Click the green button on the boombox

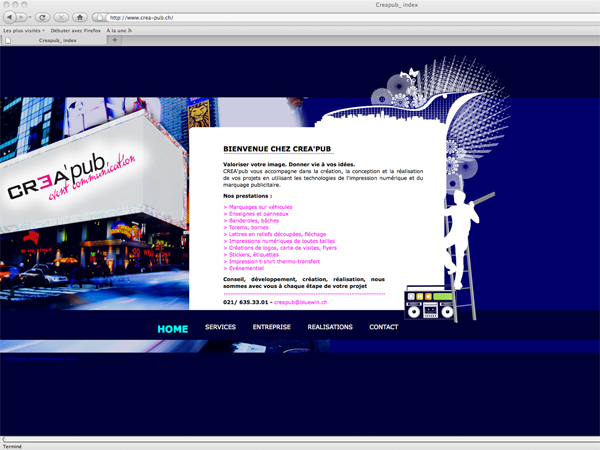tap(443, 296)
